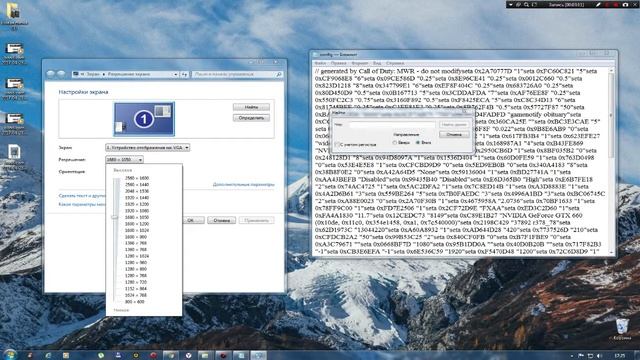Select 1280 × 720 resolution
This screenshot has height=360, width=640.
click(x=136, y=282)
